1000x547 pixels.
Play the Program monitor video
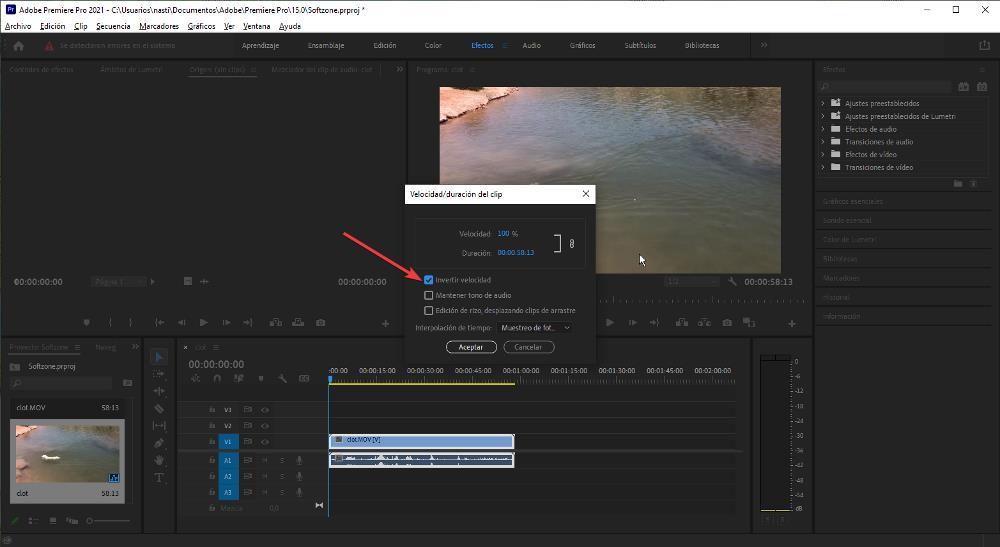(x=610, y=323)
